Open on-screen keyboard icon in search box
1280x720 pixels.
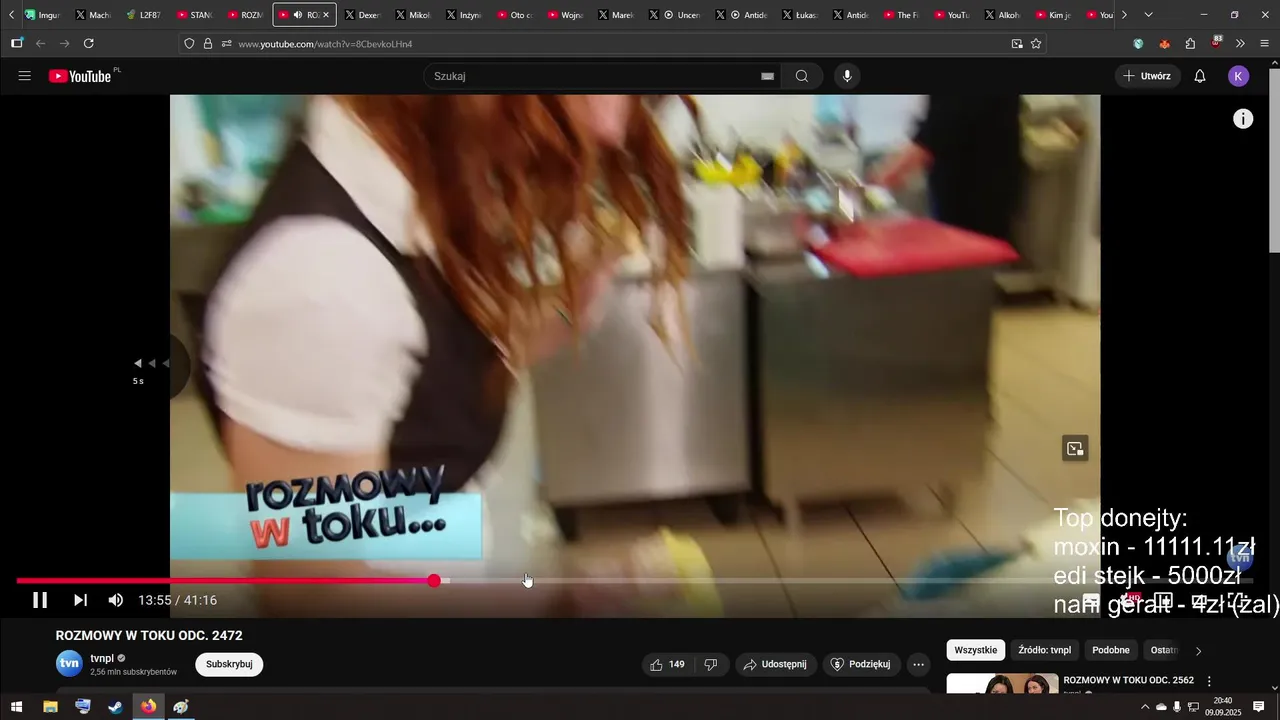[x=768, y=76]
